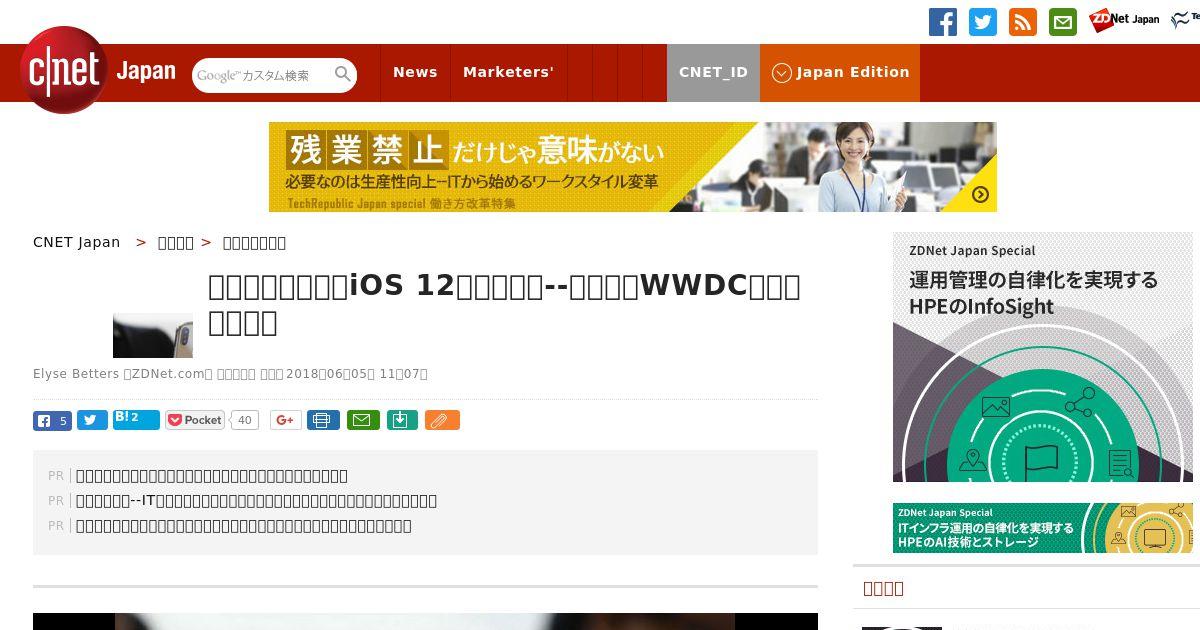The width and height of the screenshot is (1200, 630).
Task: Focus the Google custom search field
Action: click(x=263, y=75)
